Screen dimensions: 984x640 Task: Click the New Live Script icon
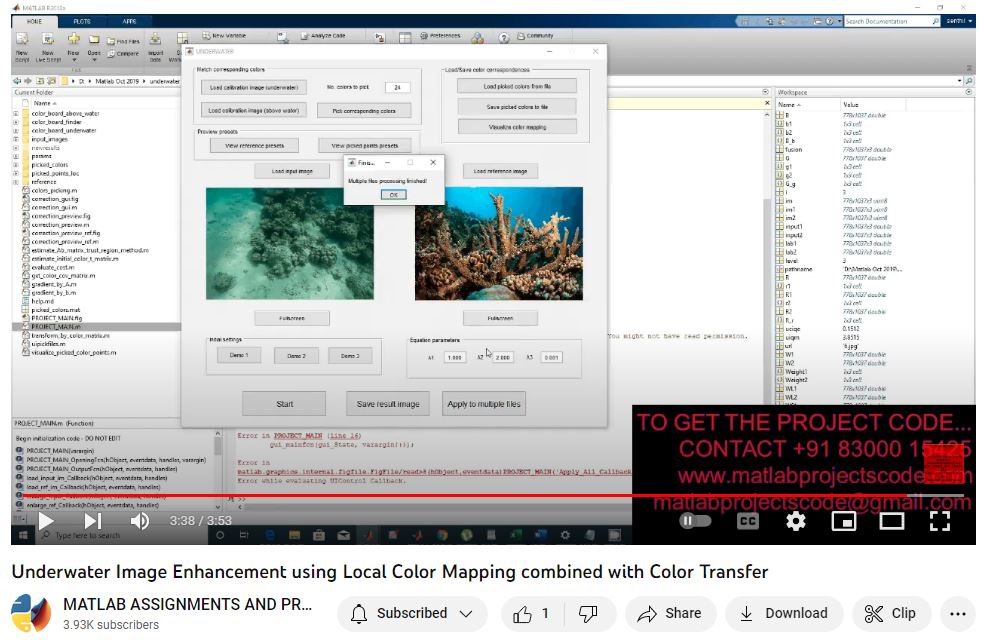pyautogui.click(x=48, y=47)
